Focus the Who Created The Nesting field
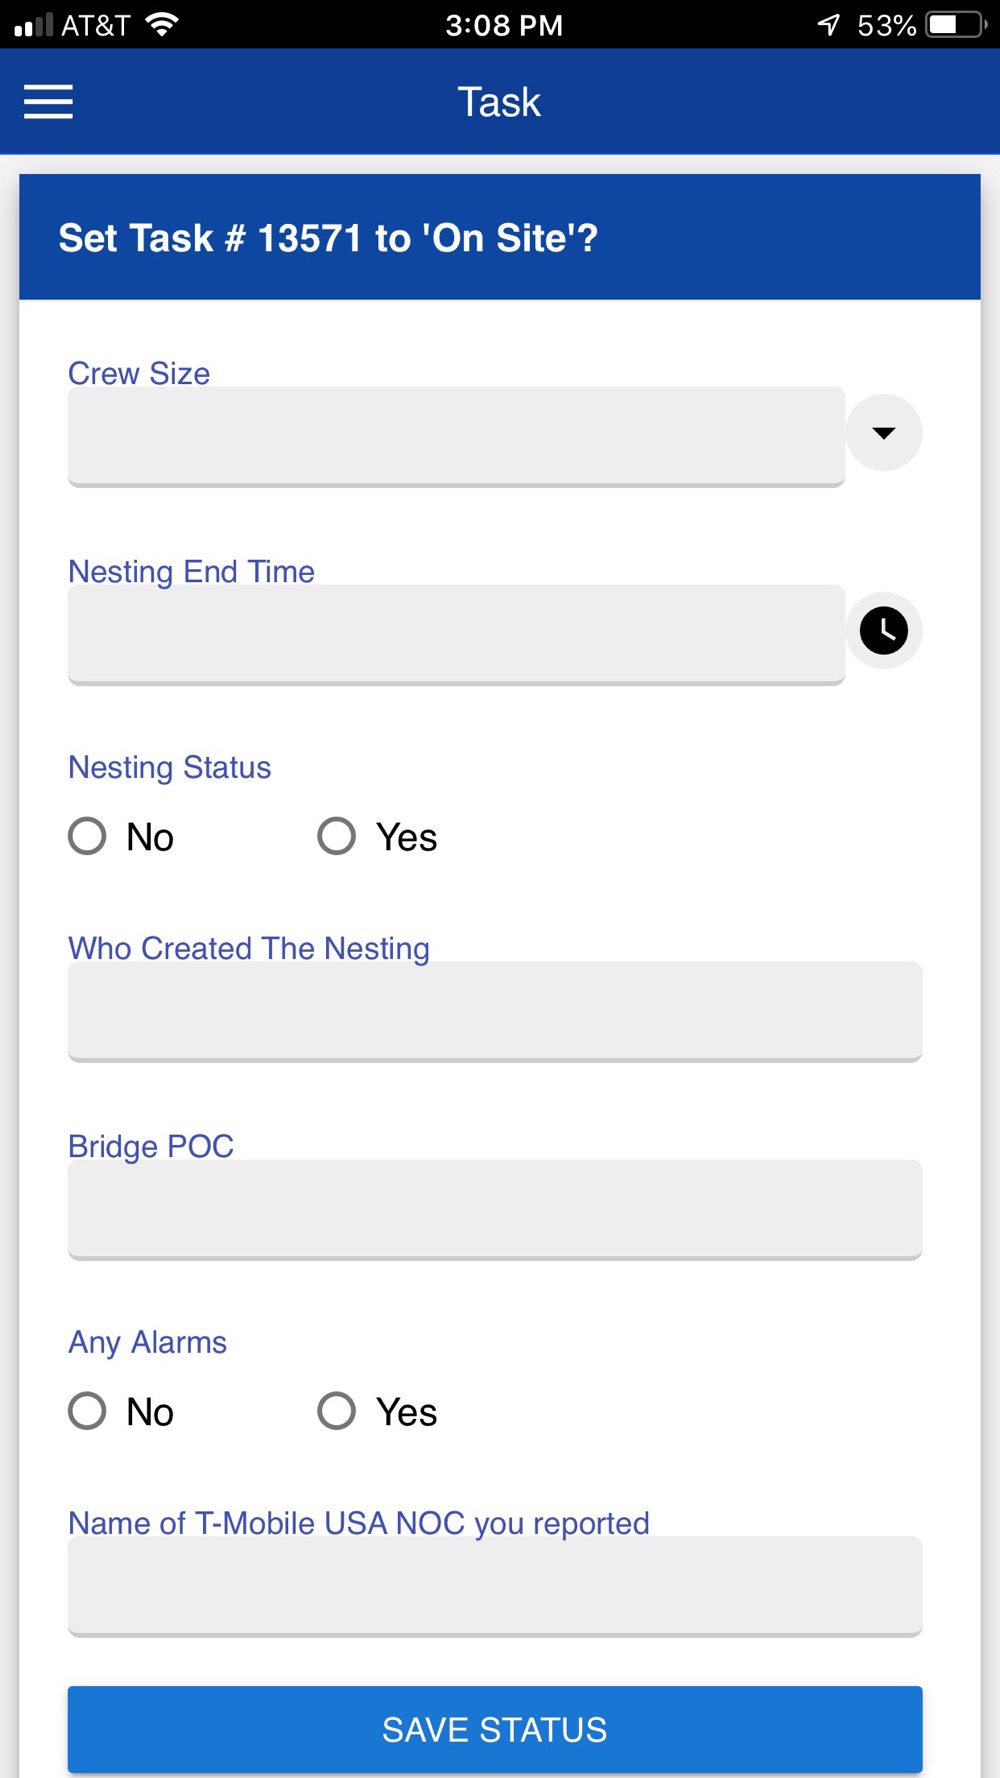1000x1778 pixels. click(495, 1012)
